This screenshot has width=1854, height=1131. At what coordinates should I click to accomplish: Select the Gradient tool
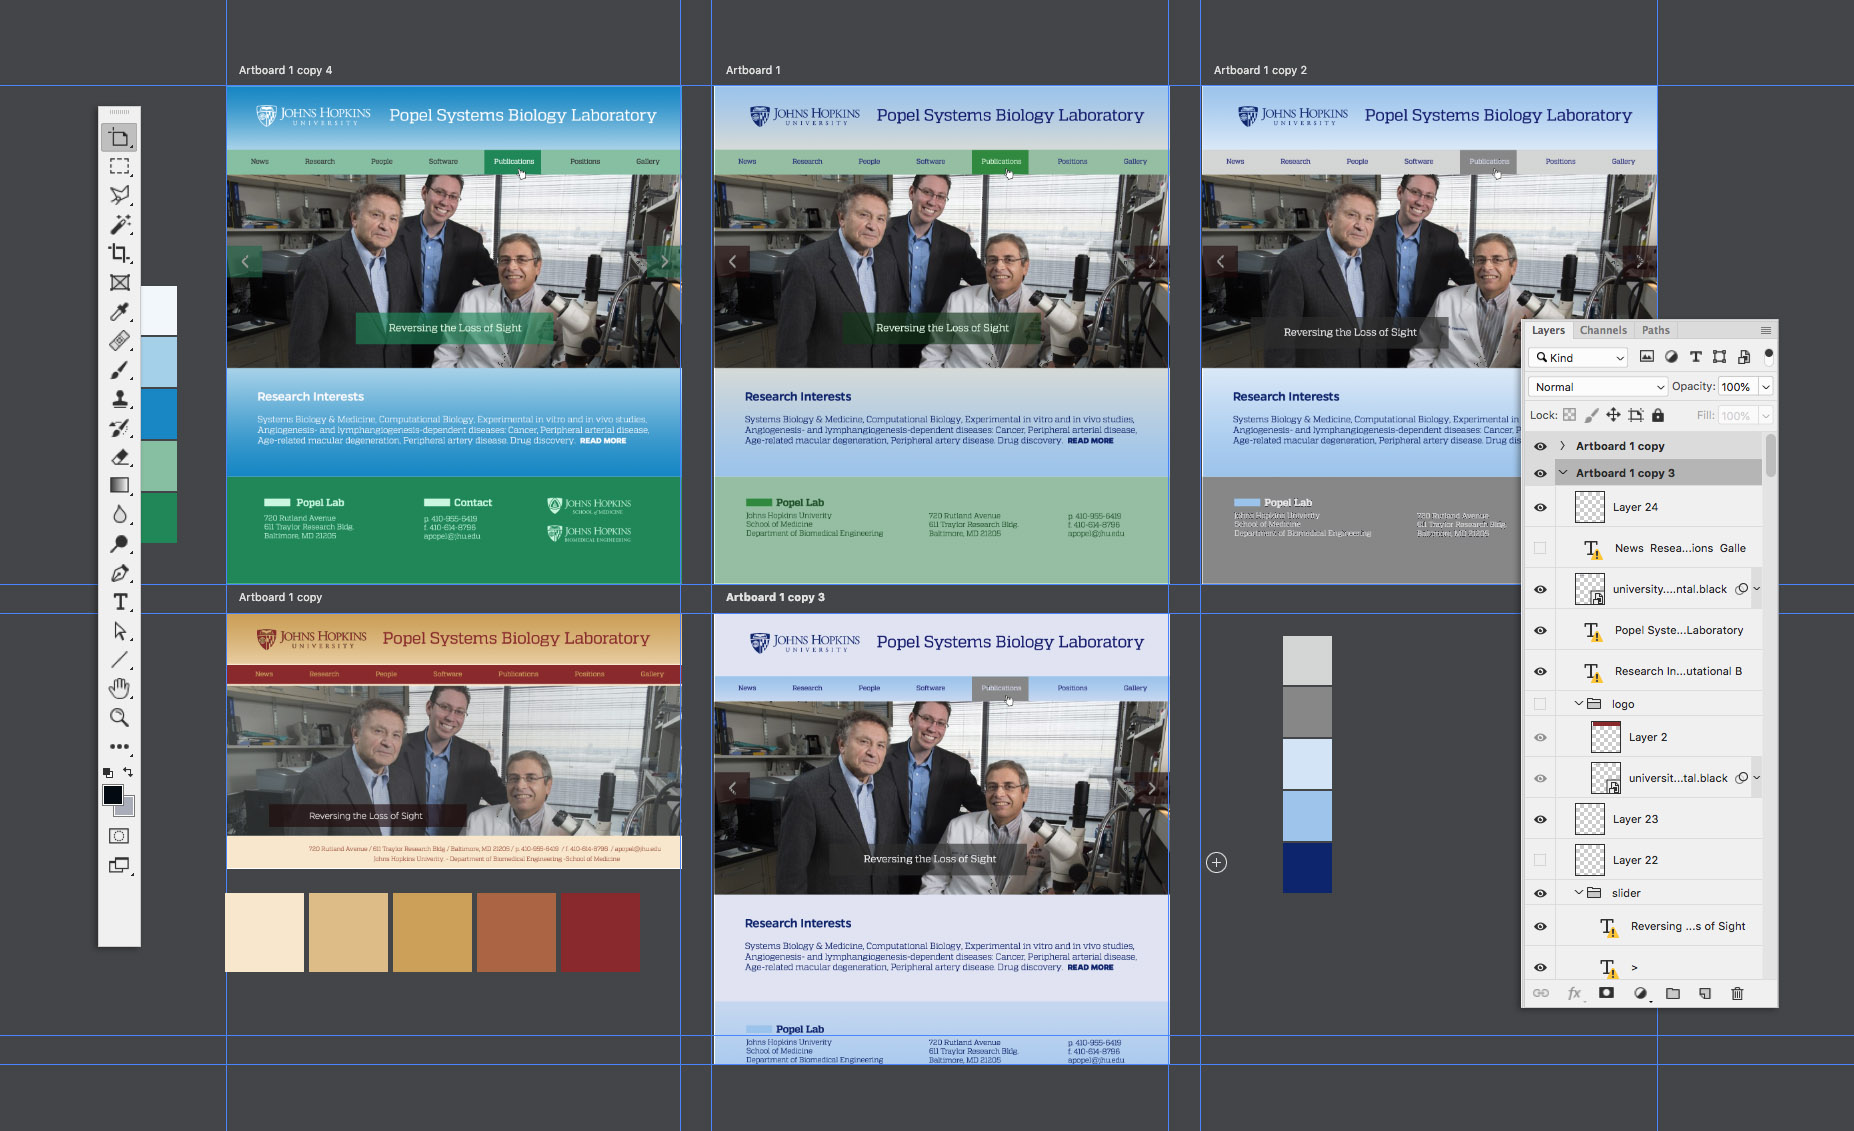119,486
